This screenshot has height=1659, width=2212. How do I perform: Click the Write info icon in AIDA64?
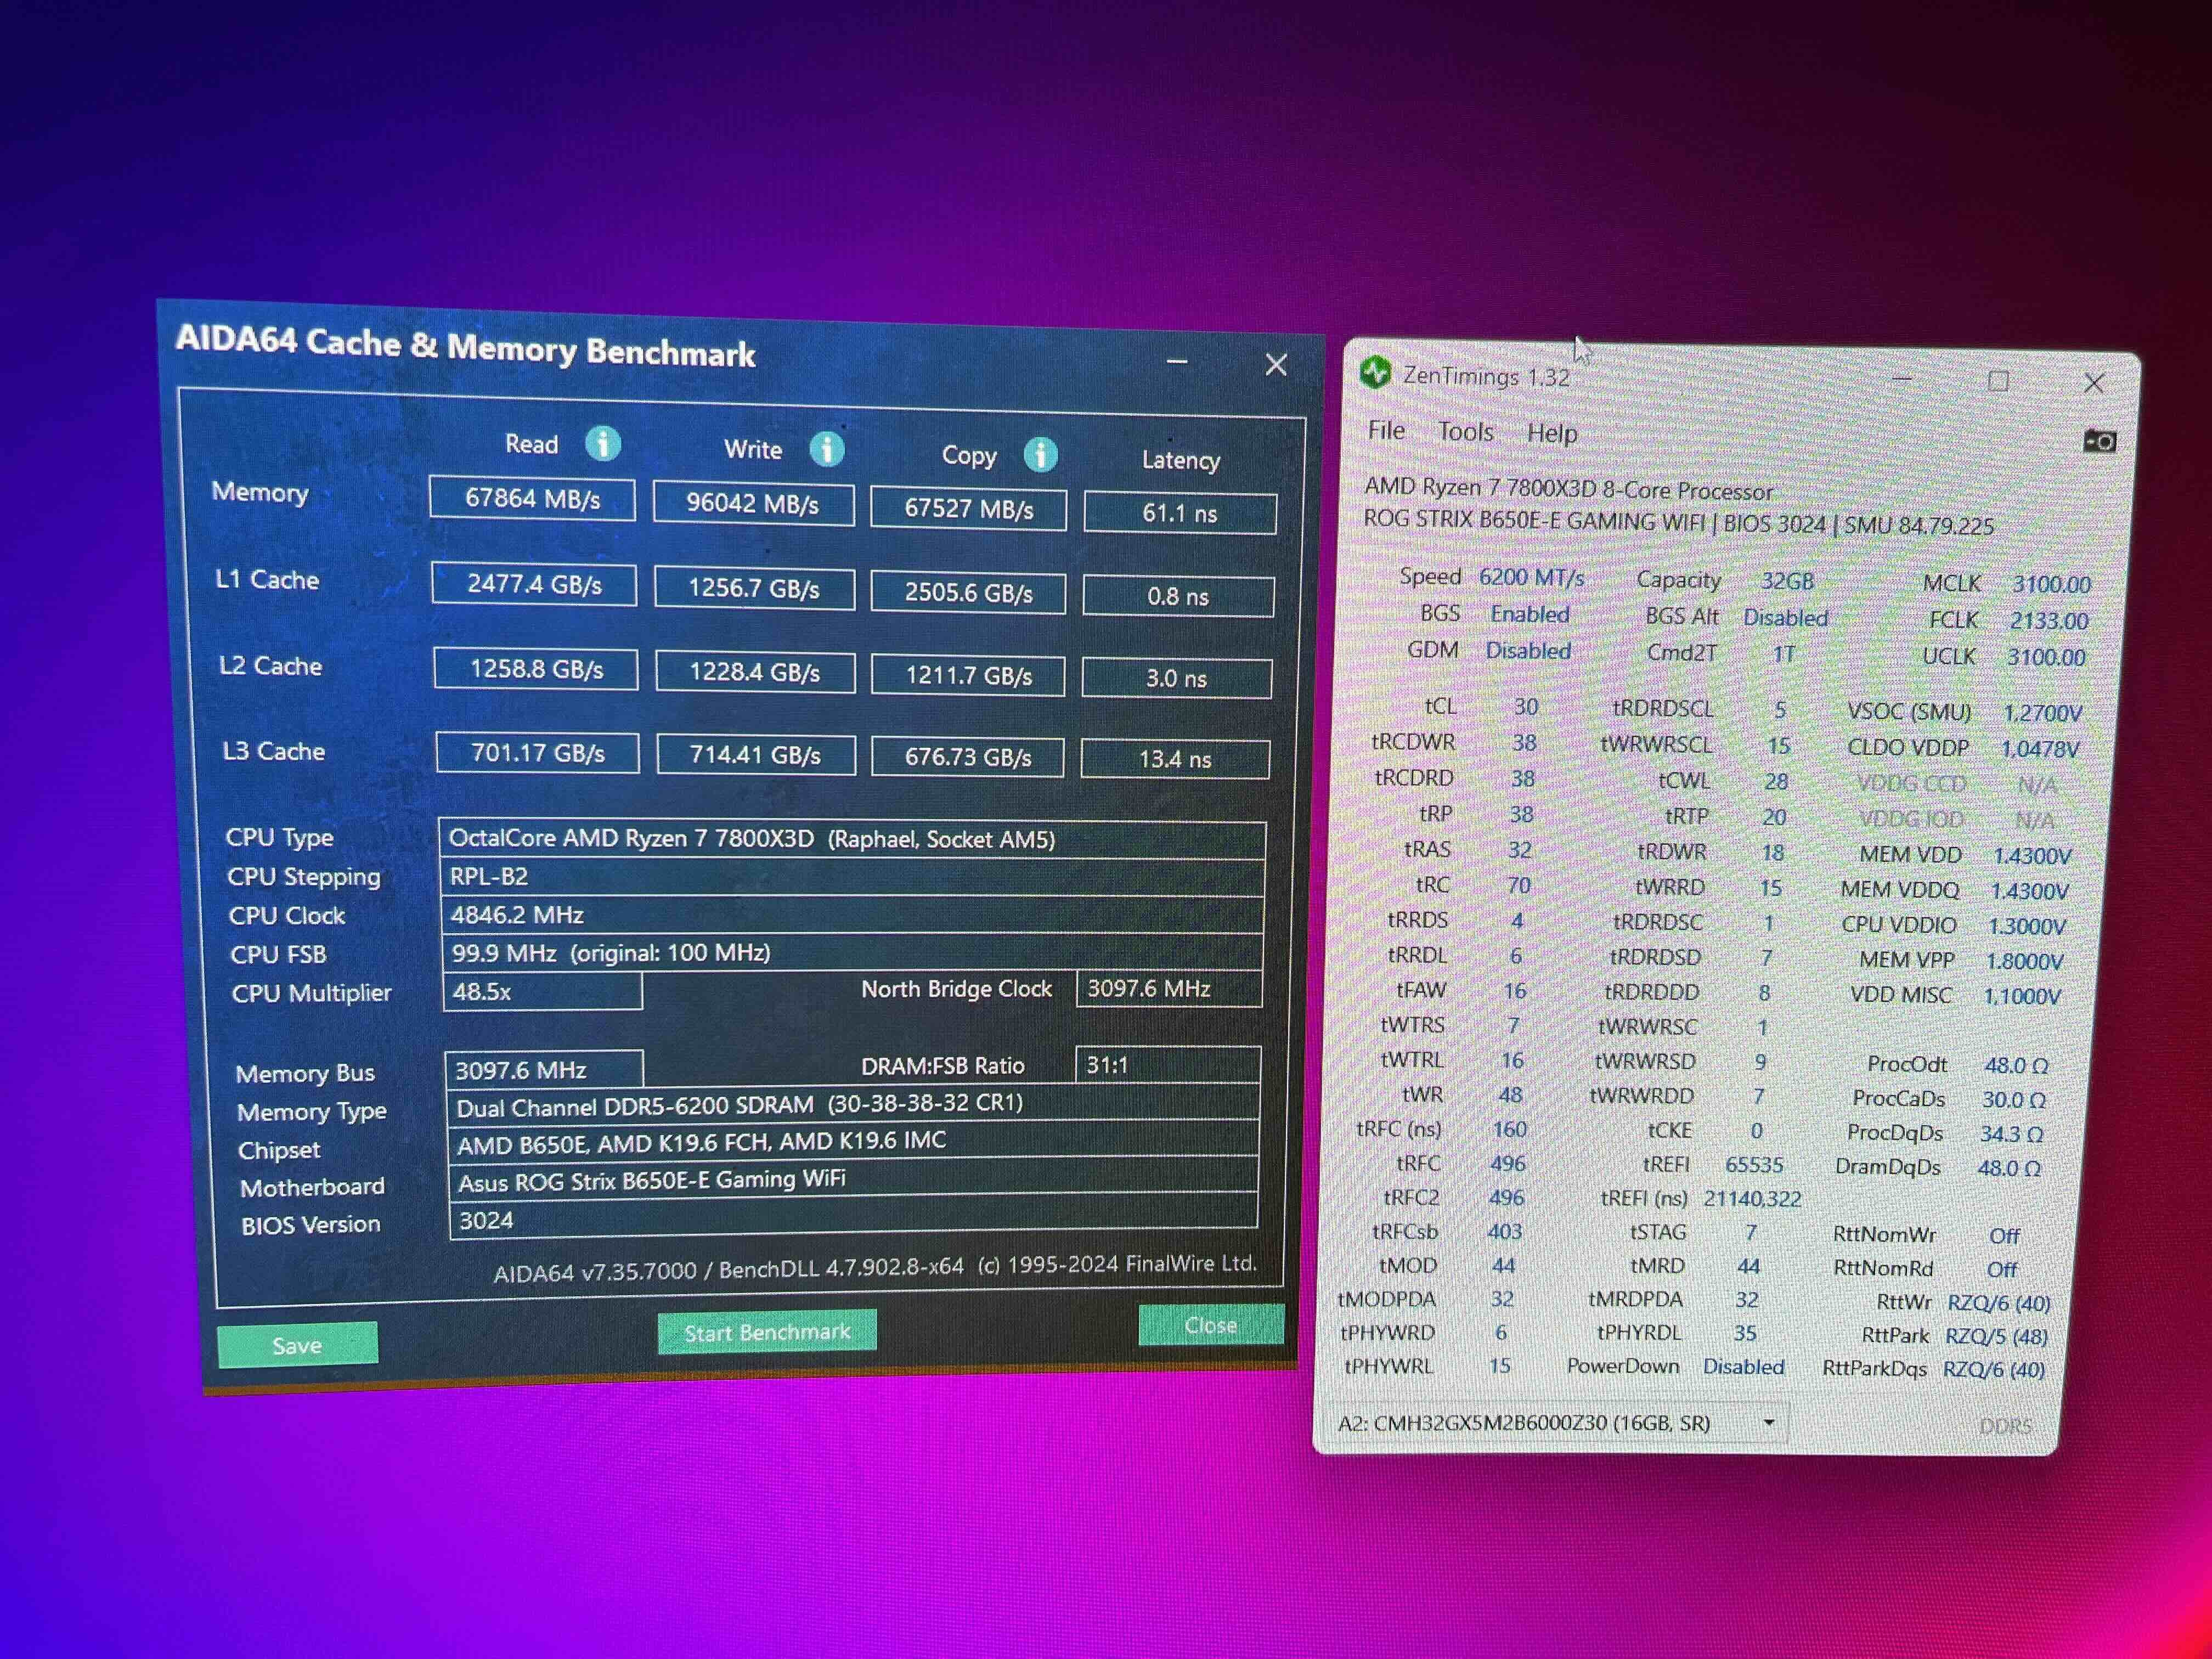click(826, 449)
